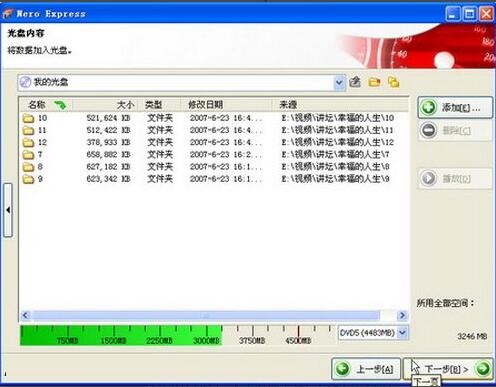Select the 378,933 KB size cell
Image resolution: width=496 pixels, height=387 pixels.
[108, 143]
